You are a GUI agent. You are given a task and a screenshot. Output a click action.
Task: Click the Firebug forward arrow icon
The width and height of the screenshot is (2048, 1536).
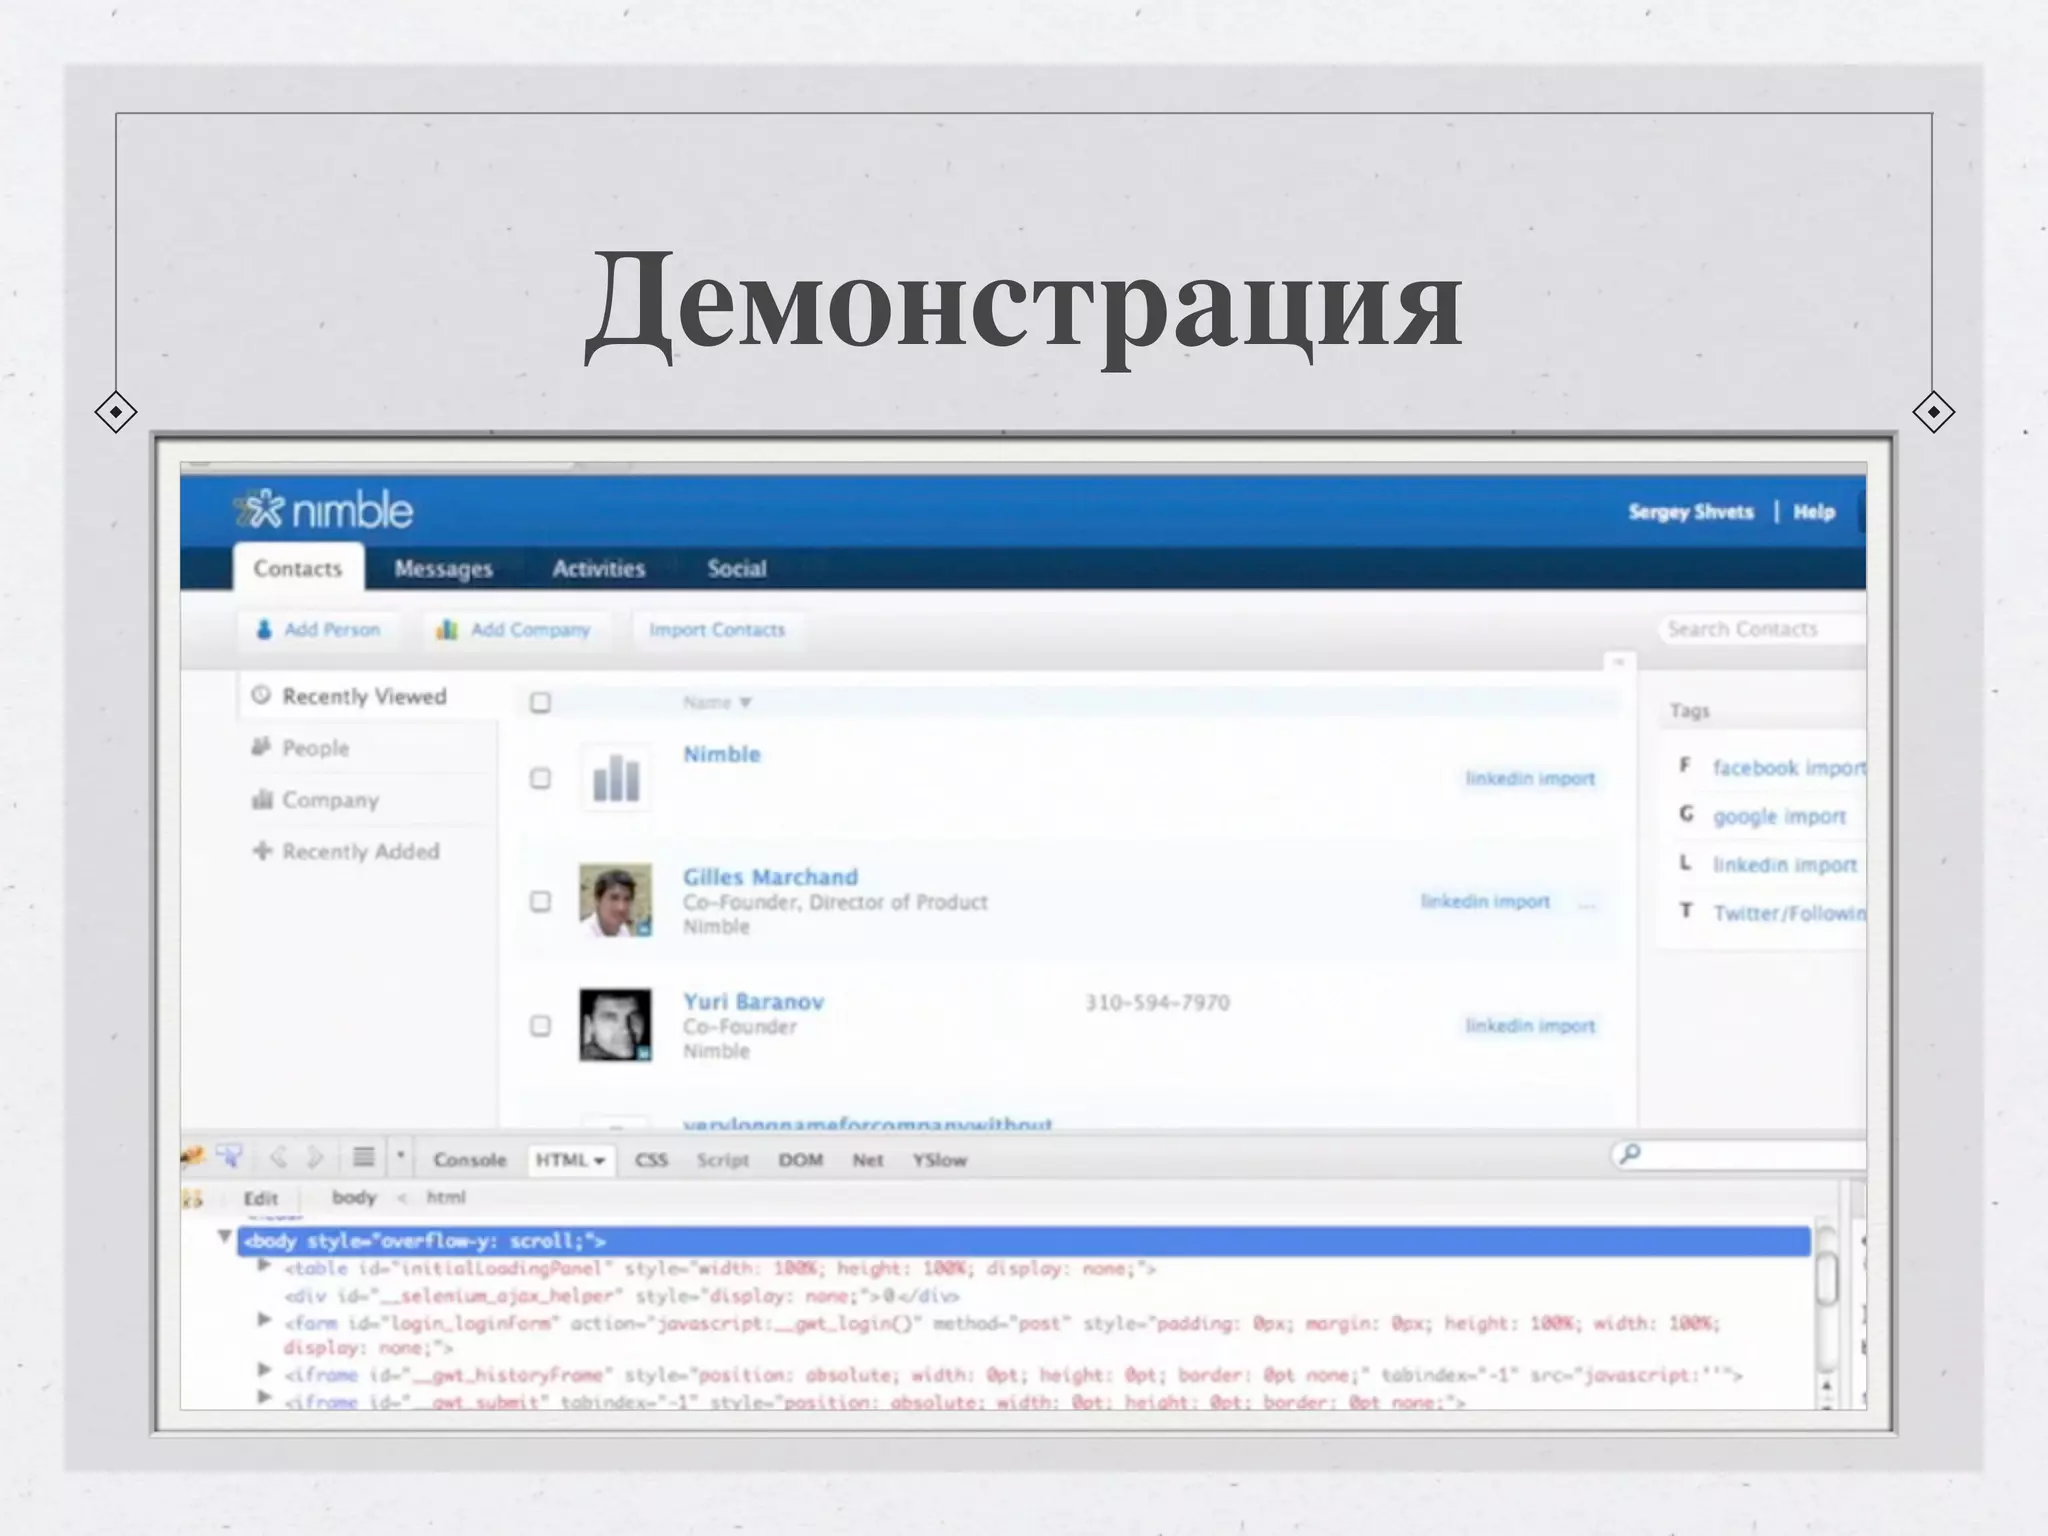[316, 1158]
